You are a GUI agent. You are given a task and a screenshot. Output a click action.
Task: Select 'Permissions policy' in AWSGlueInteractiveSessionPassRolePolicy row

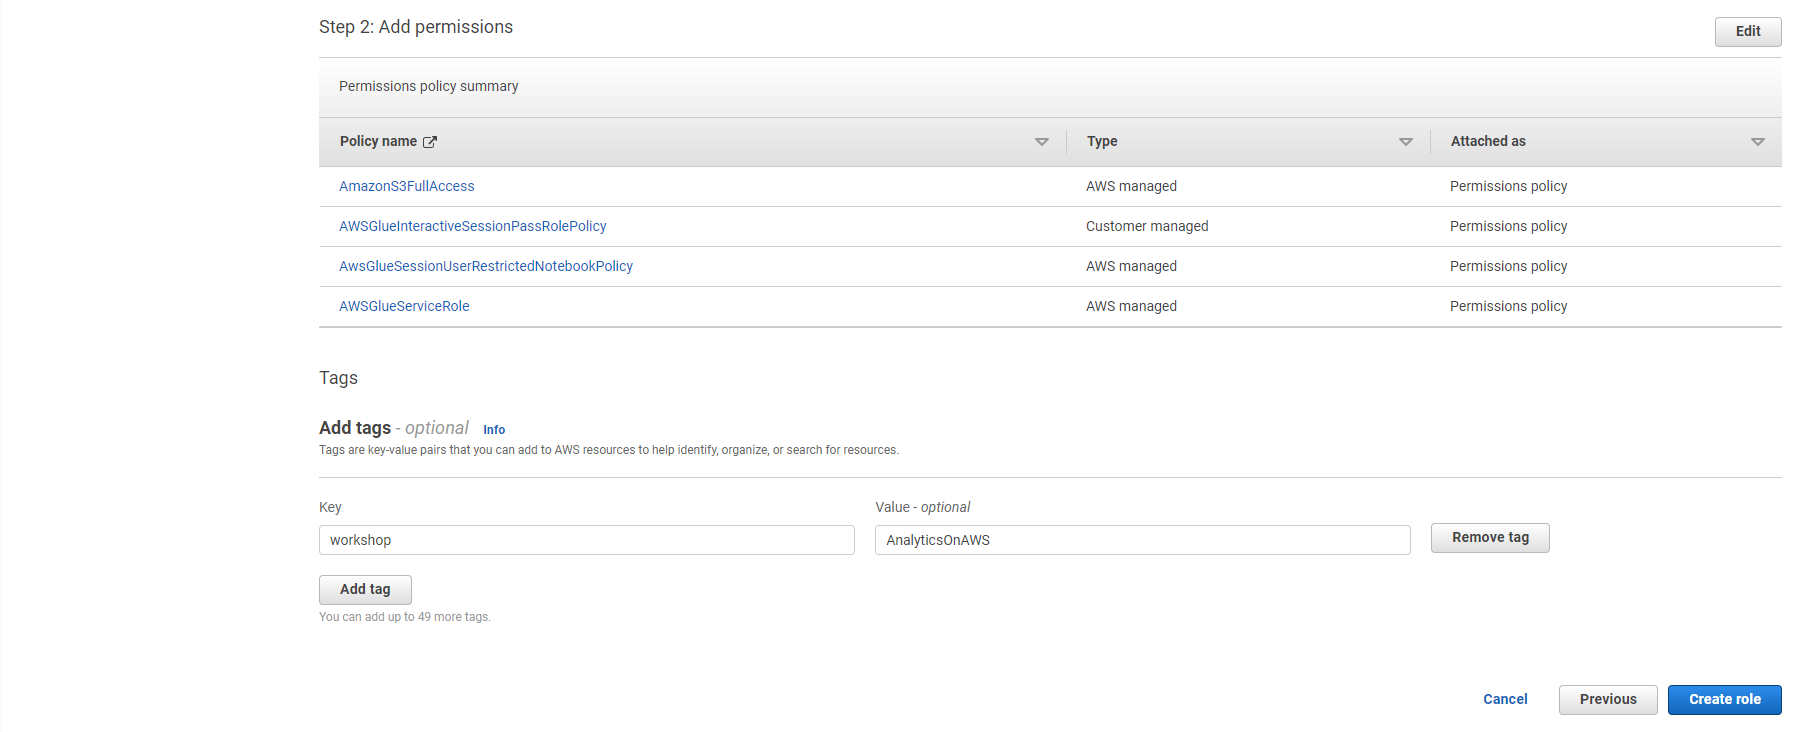[1508, 226]
